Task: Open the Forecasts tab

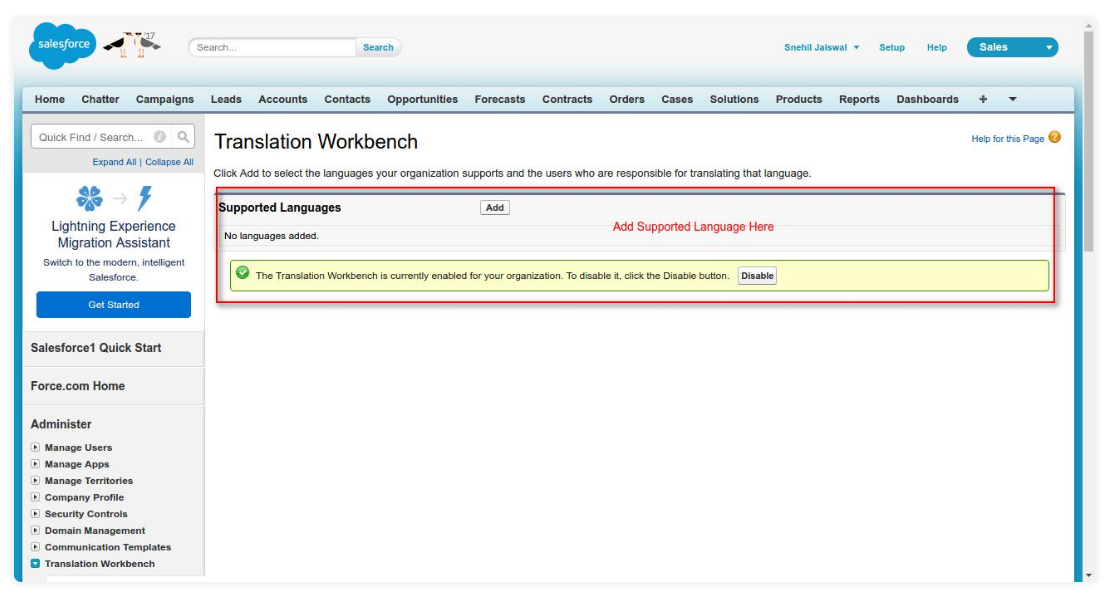Action: tap(500, 99)
